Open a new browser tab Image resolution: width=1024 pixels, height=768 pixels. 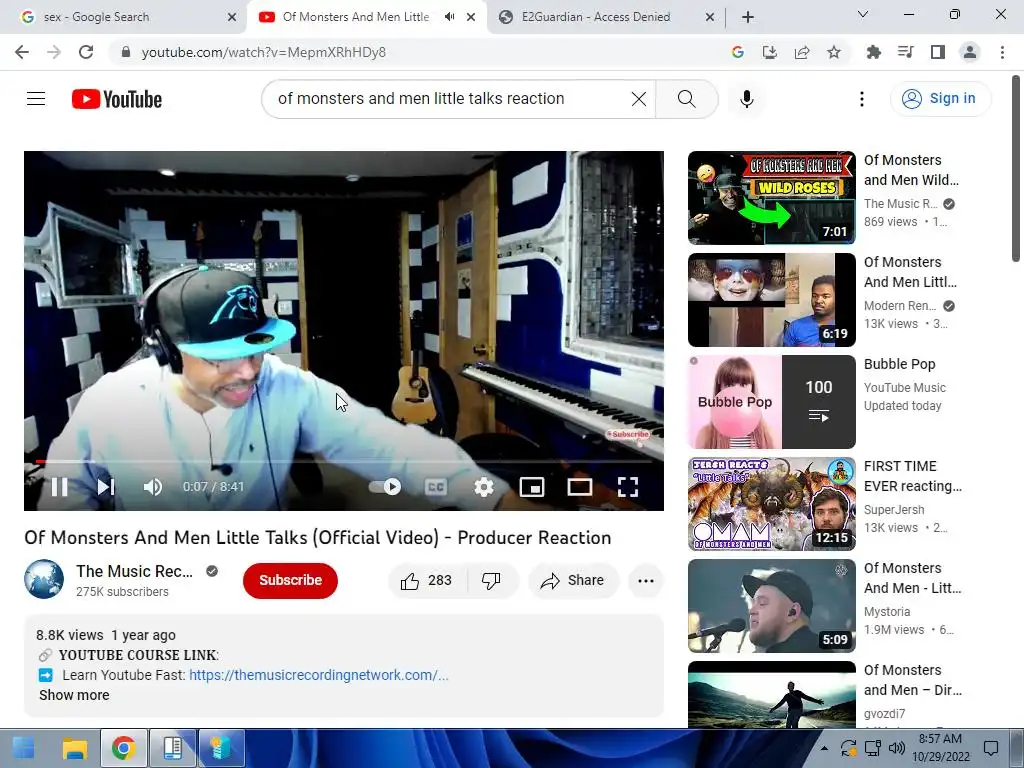(748, 18)
